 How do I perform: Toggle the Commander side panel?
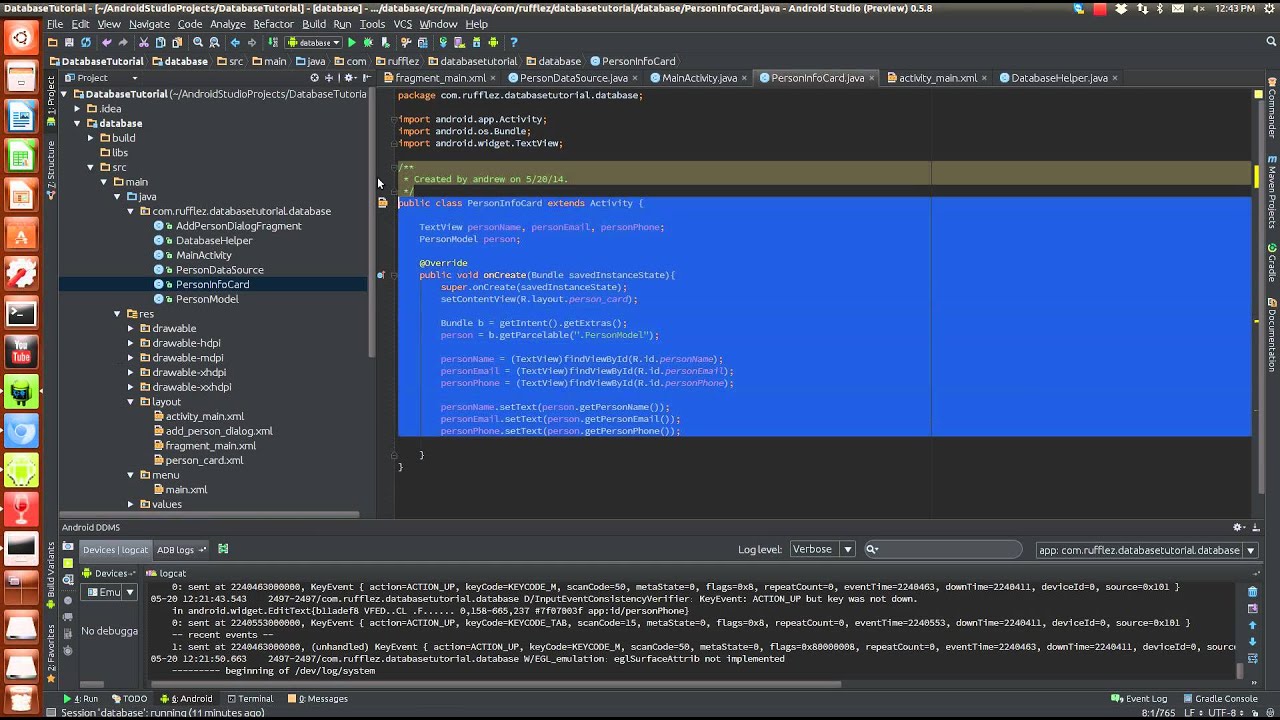point(1272,107)
